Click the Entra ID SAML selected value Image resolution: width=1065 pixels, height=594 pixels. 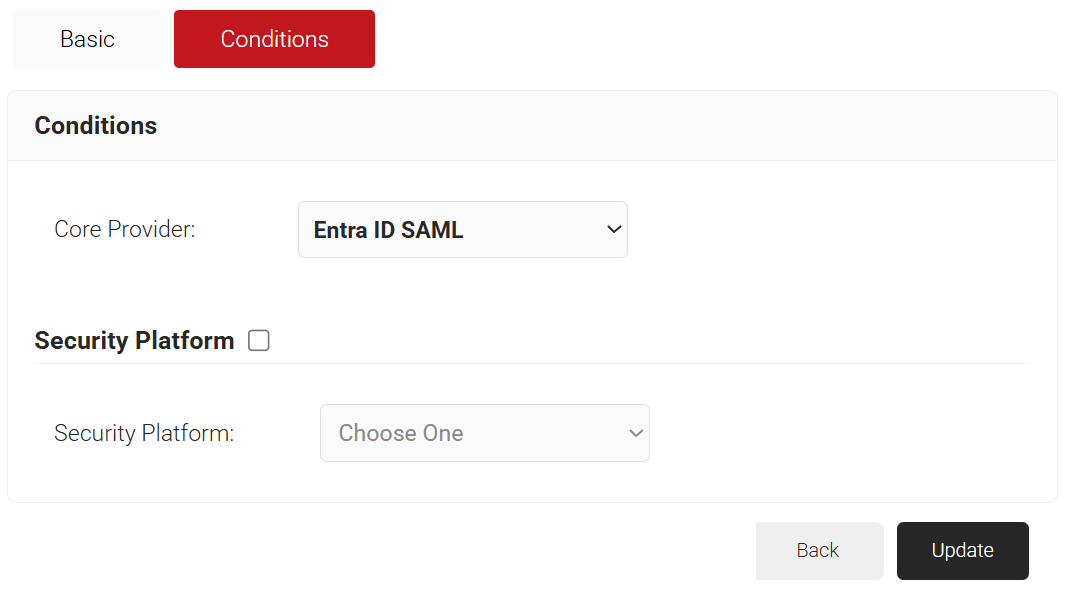(389, 230)
